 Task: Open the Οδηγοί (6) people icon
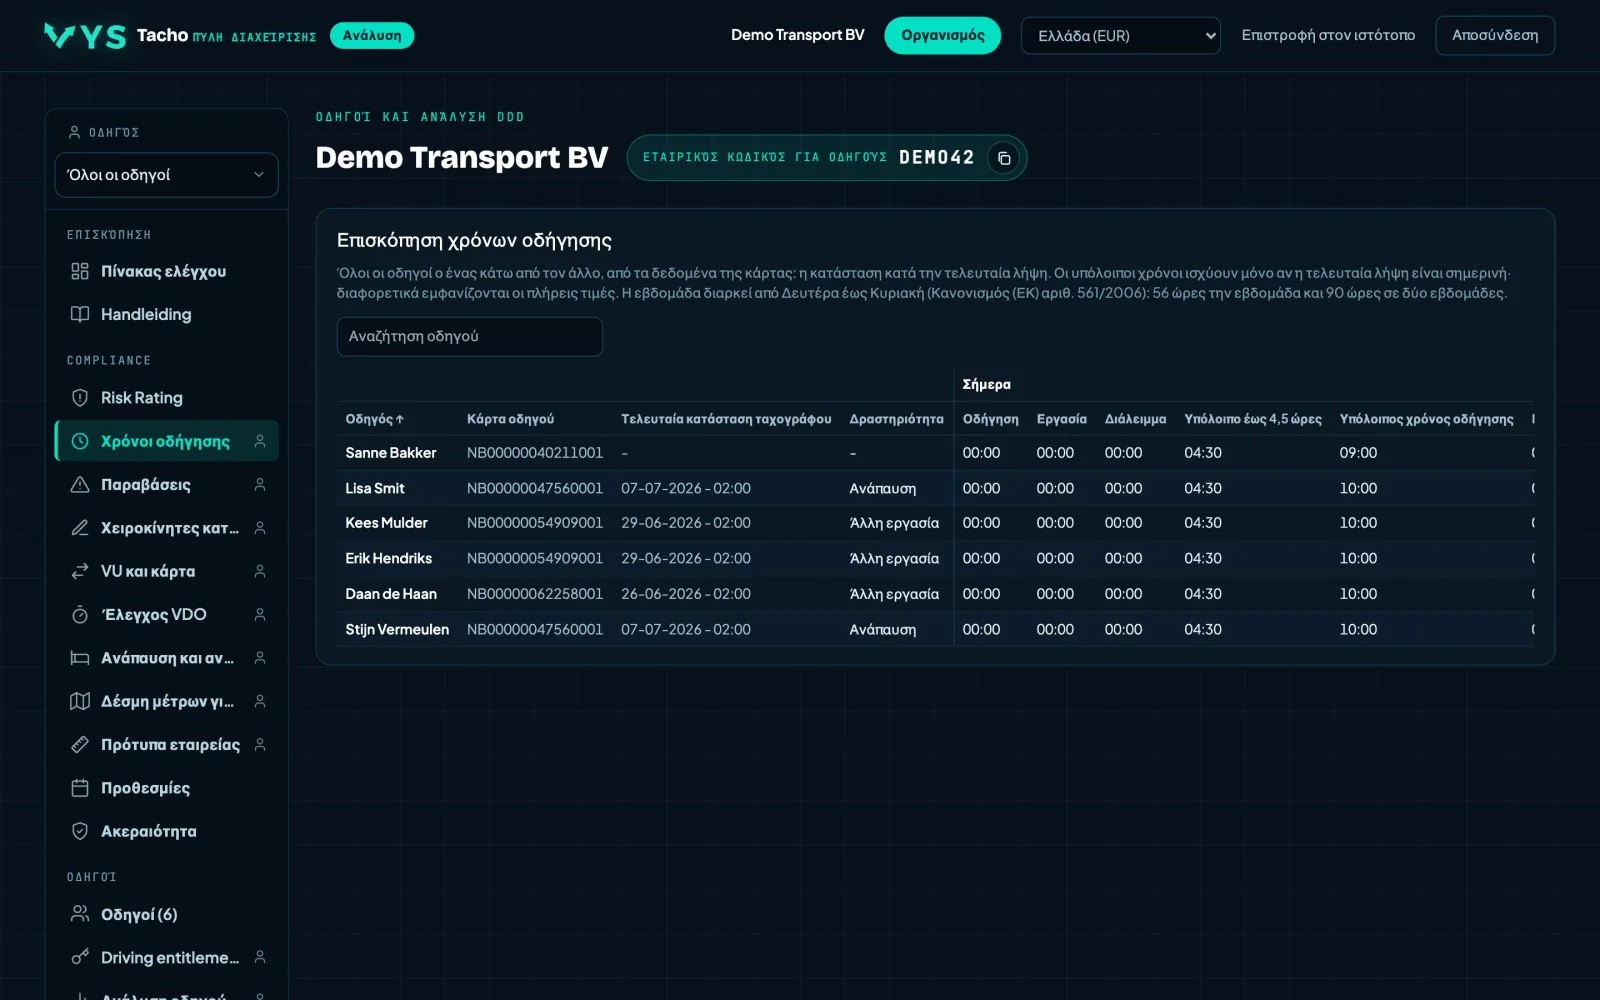pyautogui.click(x=80, y=914)
